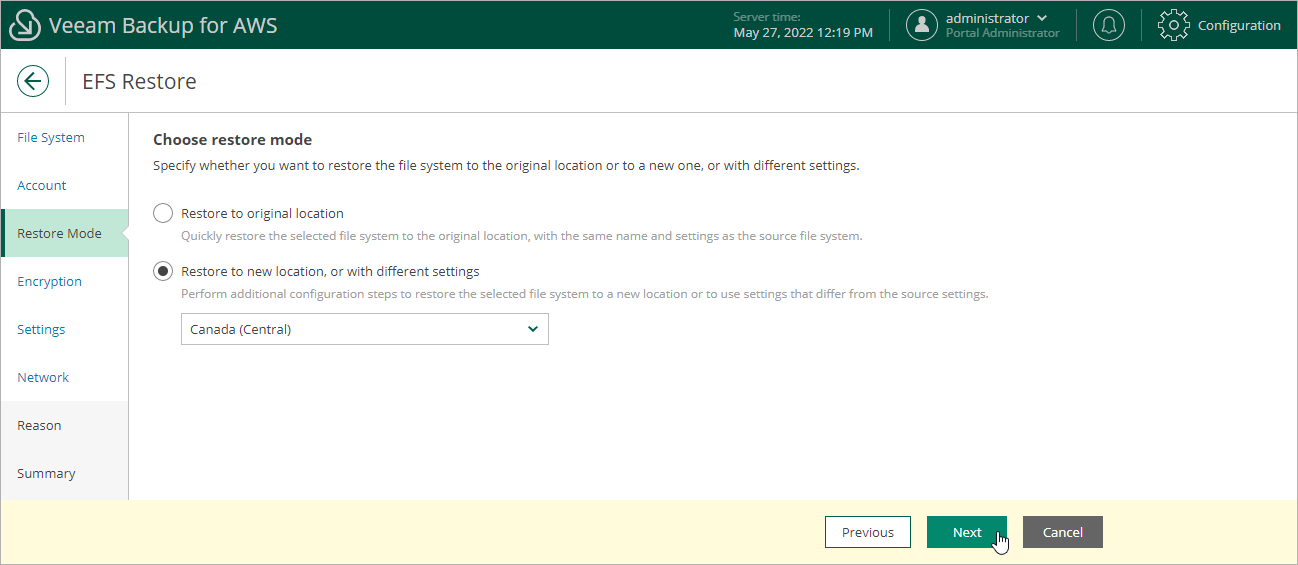Image resolution: width=1298 pixels, height=565 pixels.
Task: Click the administrator user avatar icon
Action: point(922,26)
